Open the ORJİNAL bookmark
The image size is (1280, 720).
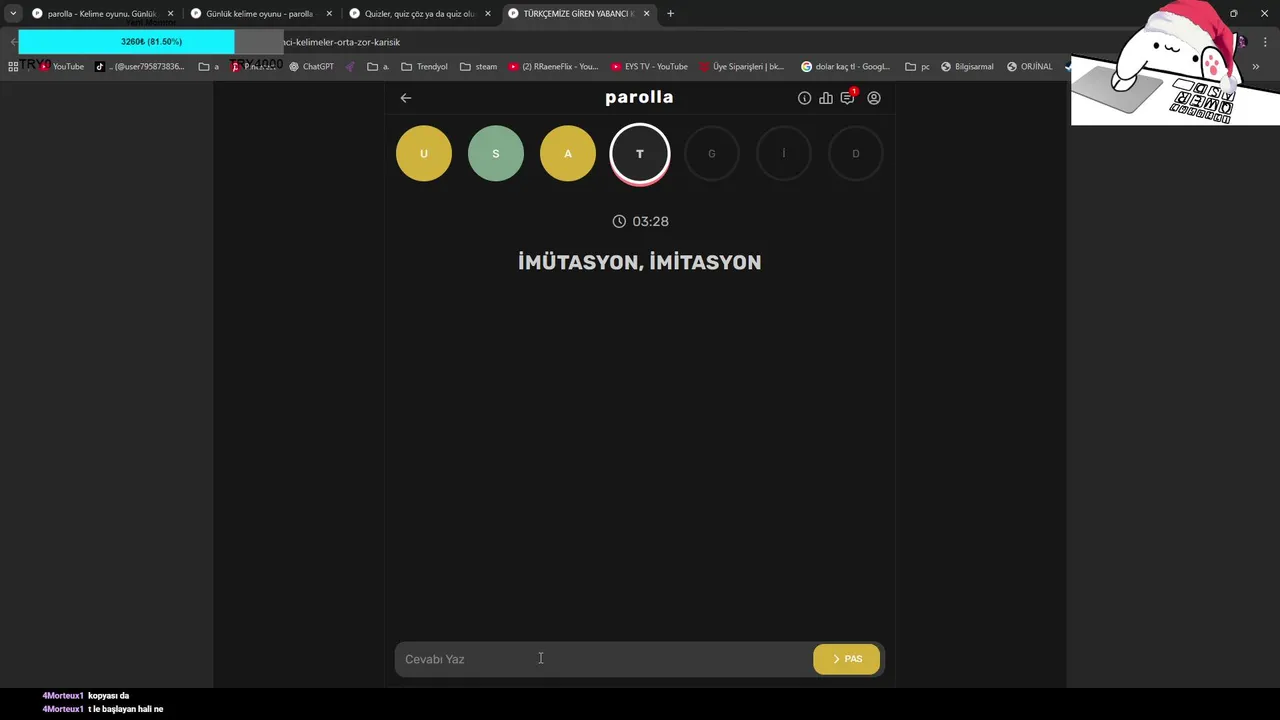click(x=1030, y=67)
